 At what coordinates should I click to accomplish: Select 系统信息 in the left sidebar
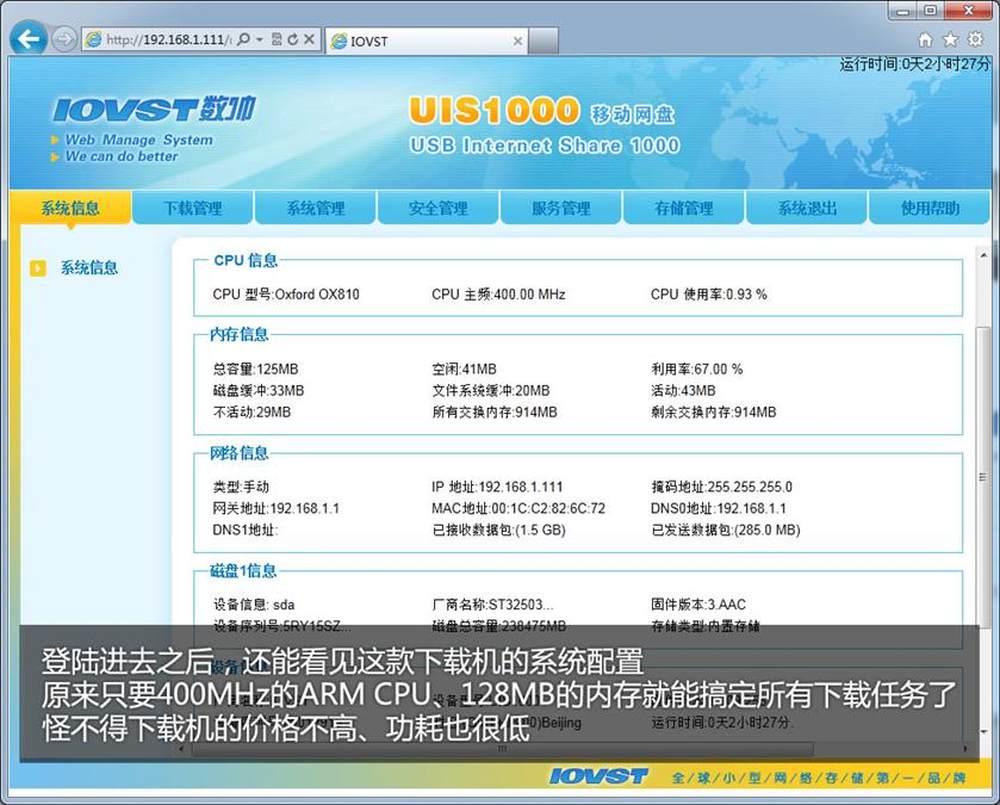point(89,267)
